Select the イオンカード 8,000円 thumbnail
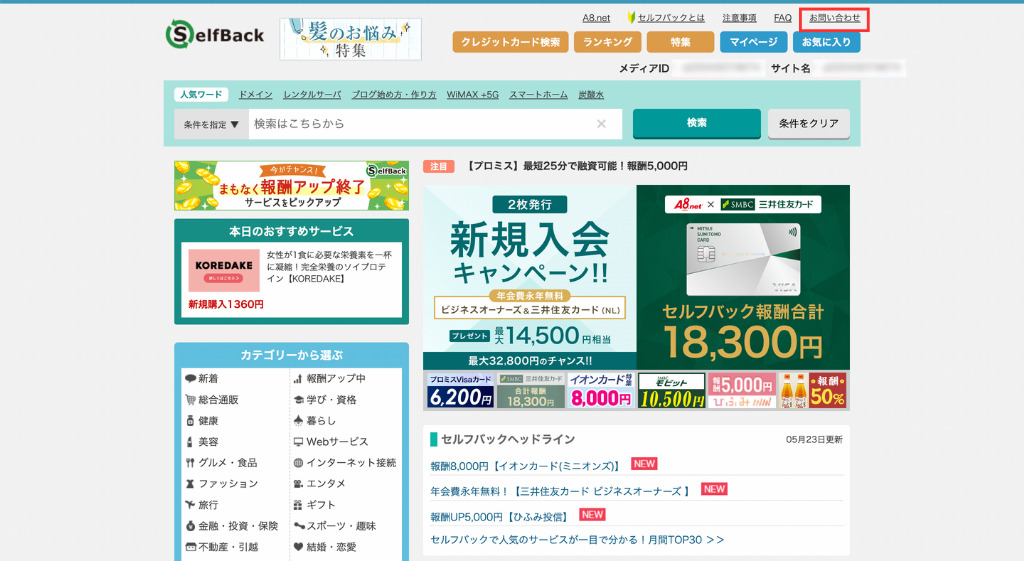 tap(601, 391)
